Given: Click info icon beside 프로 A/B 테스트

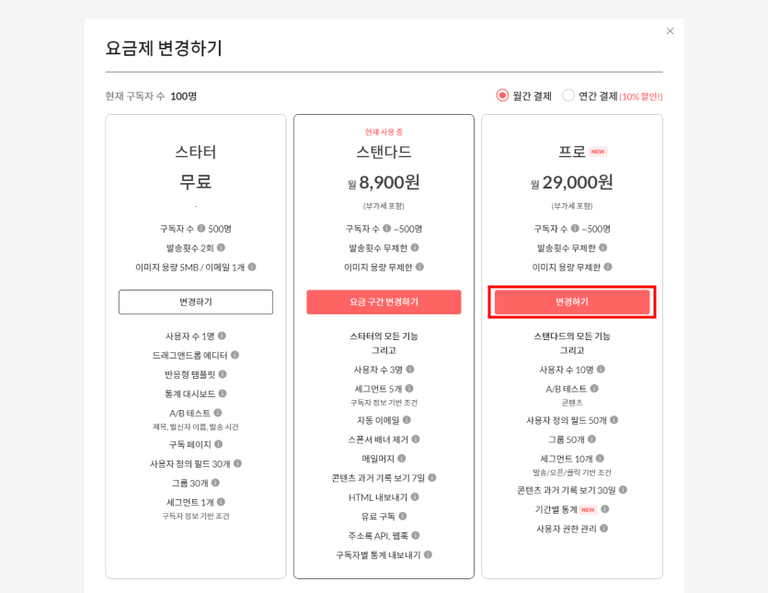Looking at the screenshot, I should [594, 388].
